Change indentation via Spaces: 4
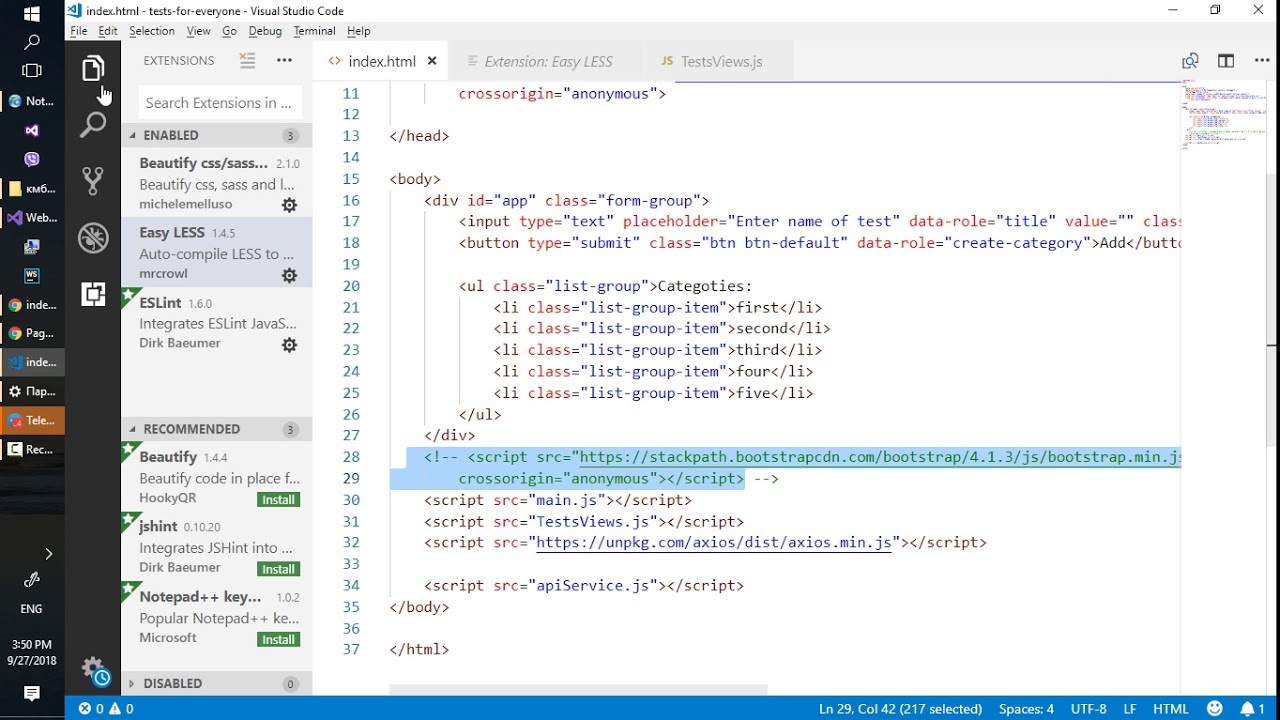1280x720 pixels. pos(1026,709)
